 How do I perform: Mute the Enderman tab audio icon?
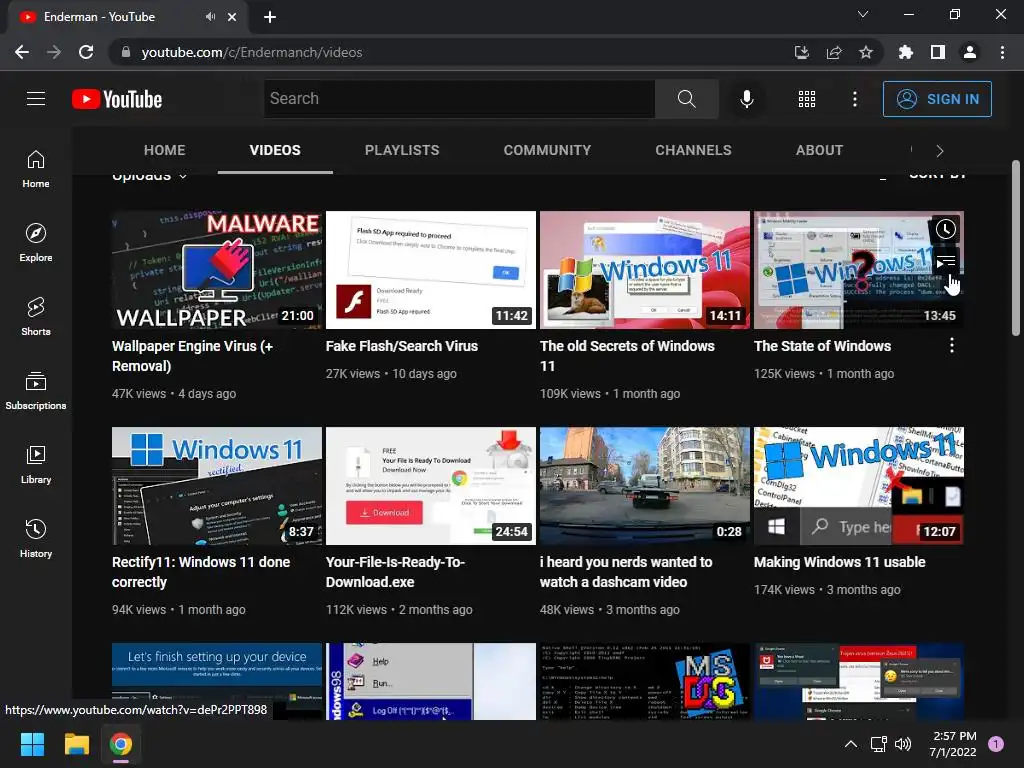[210, 17]
